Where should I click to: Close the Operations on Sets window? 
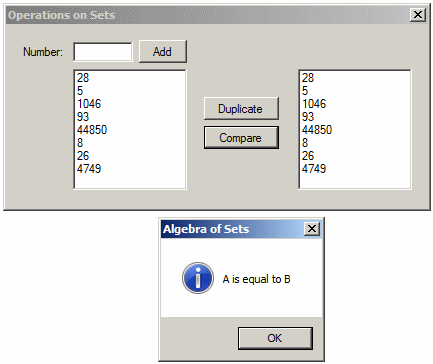click(418, 15)
